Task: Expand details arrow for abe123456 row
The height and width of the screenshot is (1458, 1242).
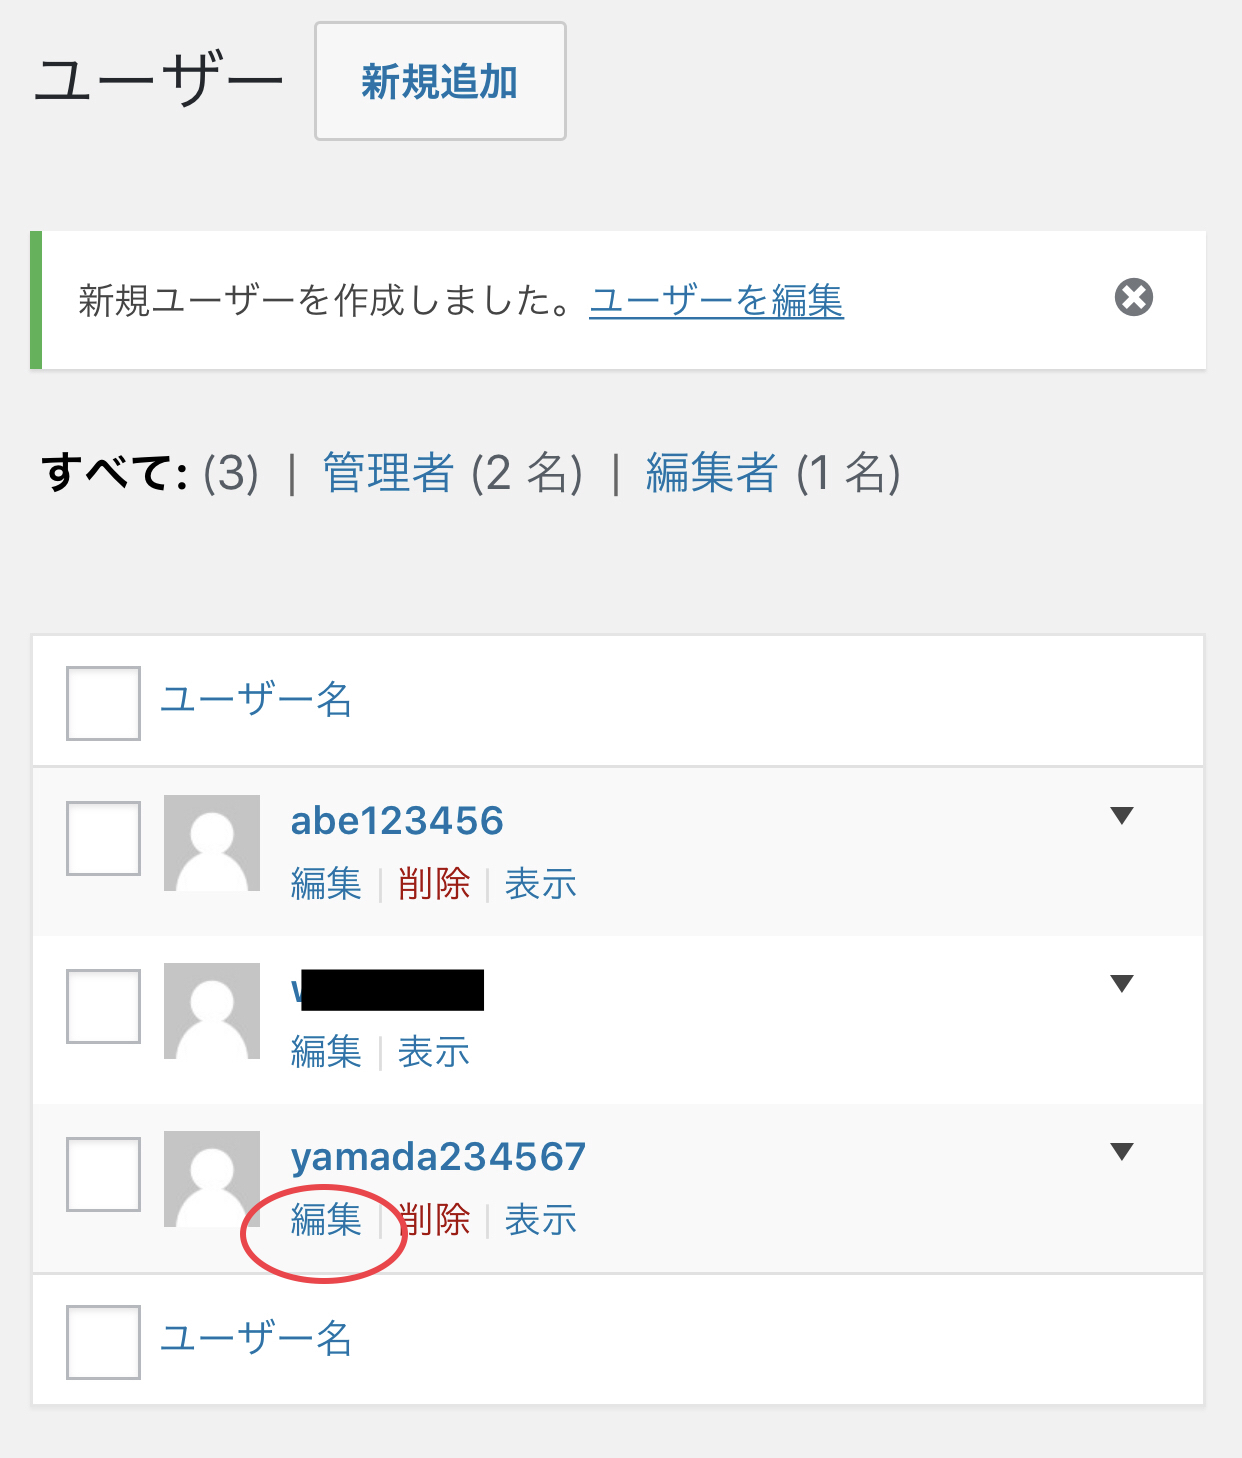Action: click(1122, 816)
